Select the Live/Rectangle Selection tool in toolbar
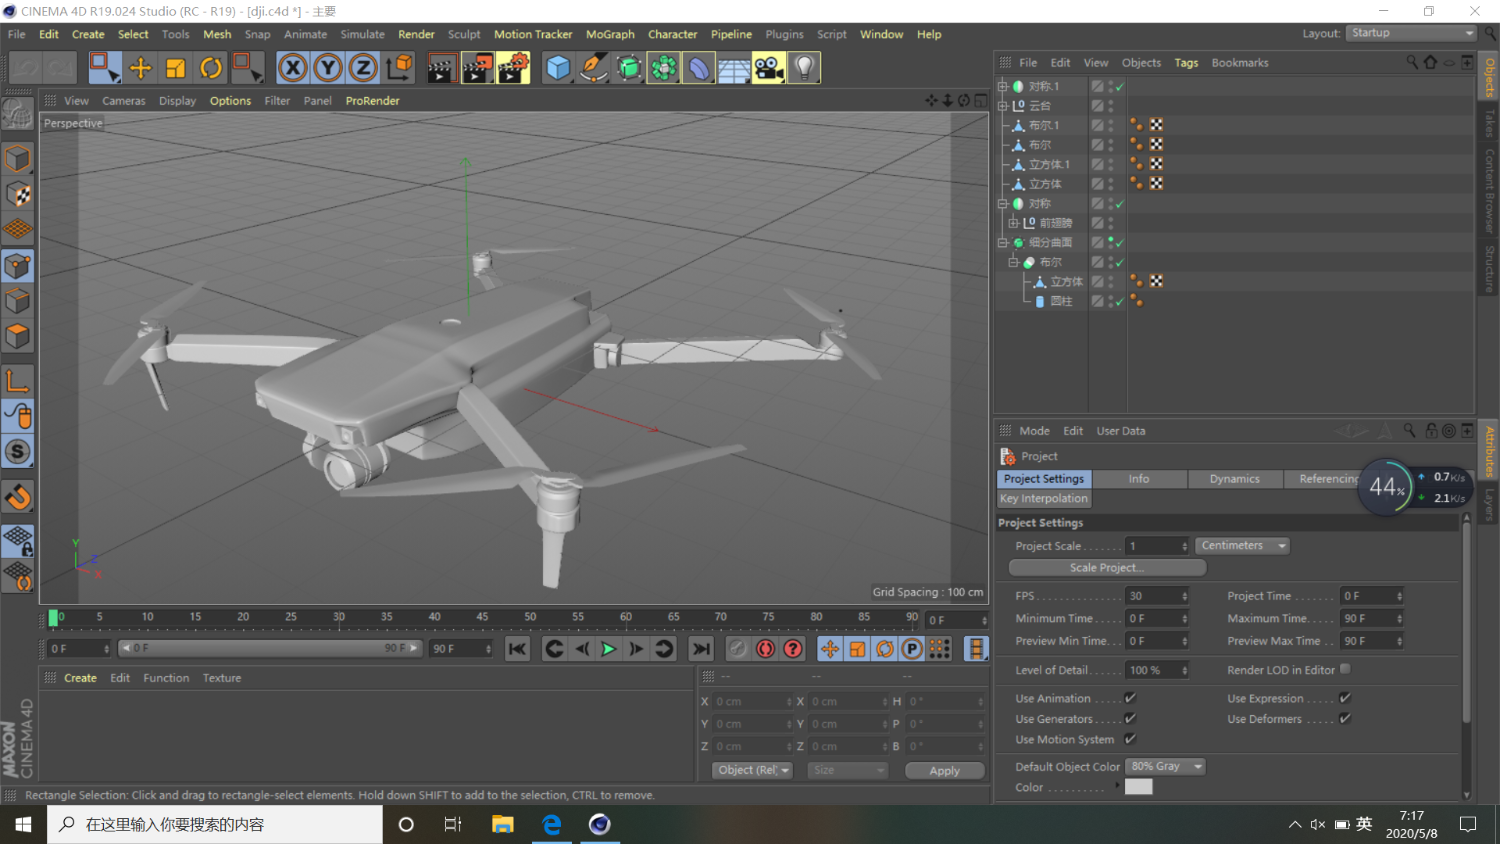This screenshot has width=1500, height=844. [104, 67]
